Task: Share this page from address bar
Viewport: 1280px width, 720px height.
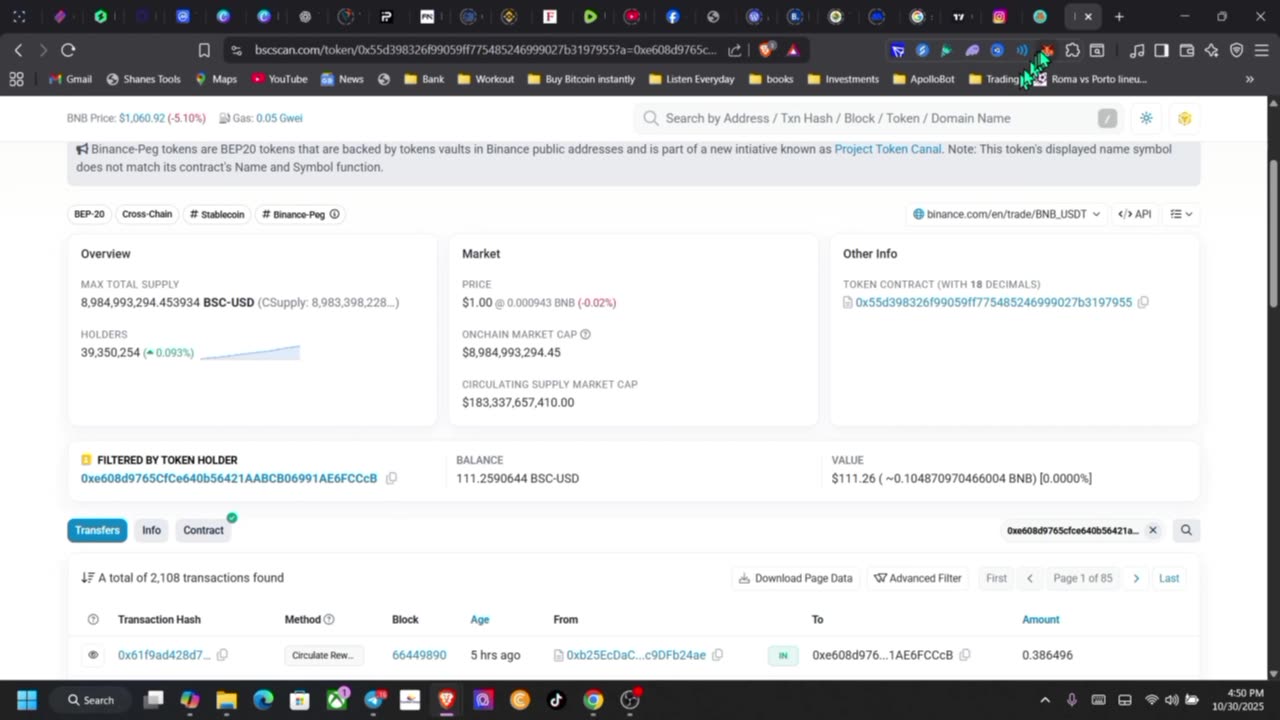Action: (x=735, y=50)
